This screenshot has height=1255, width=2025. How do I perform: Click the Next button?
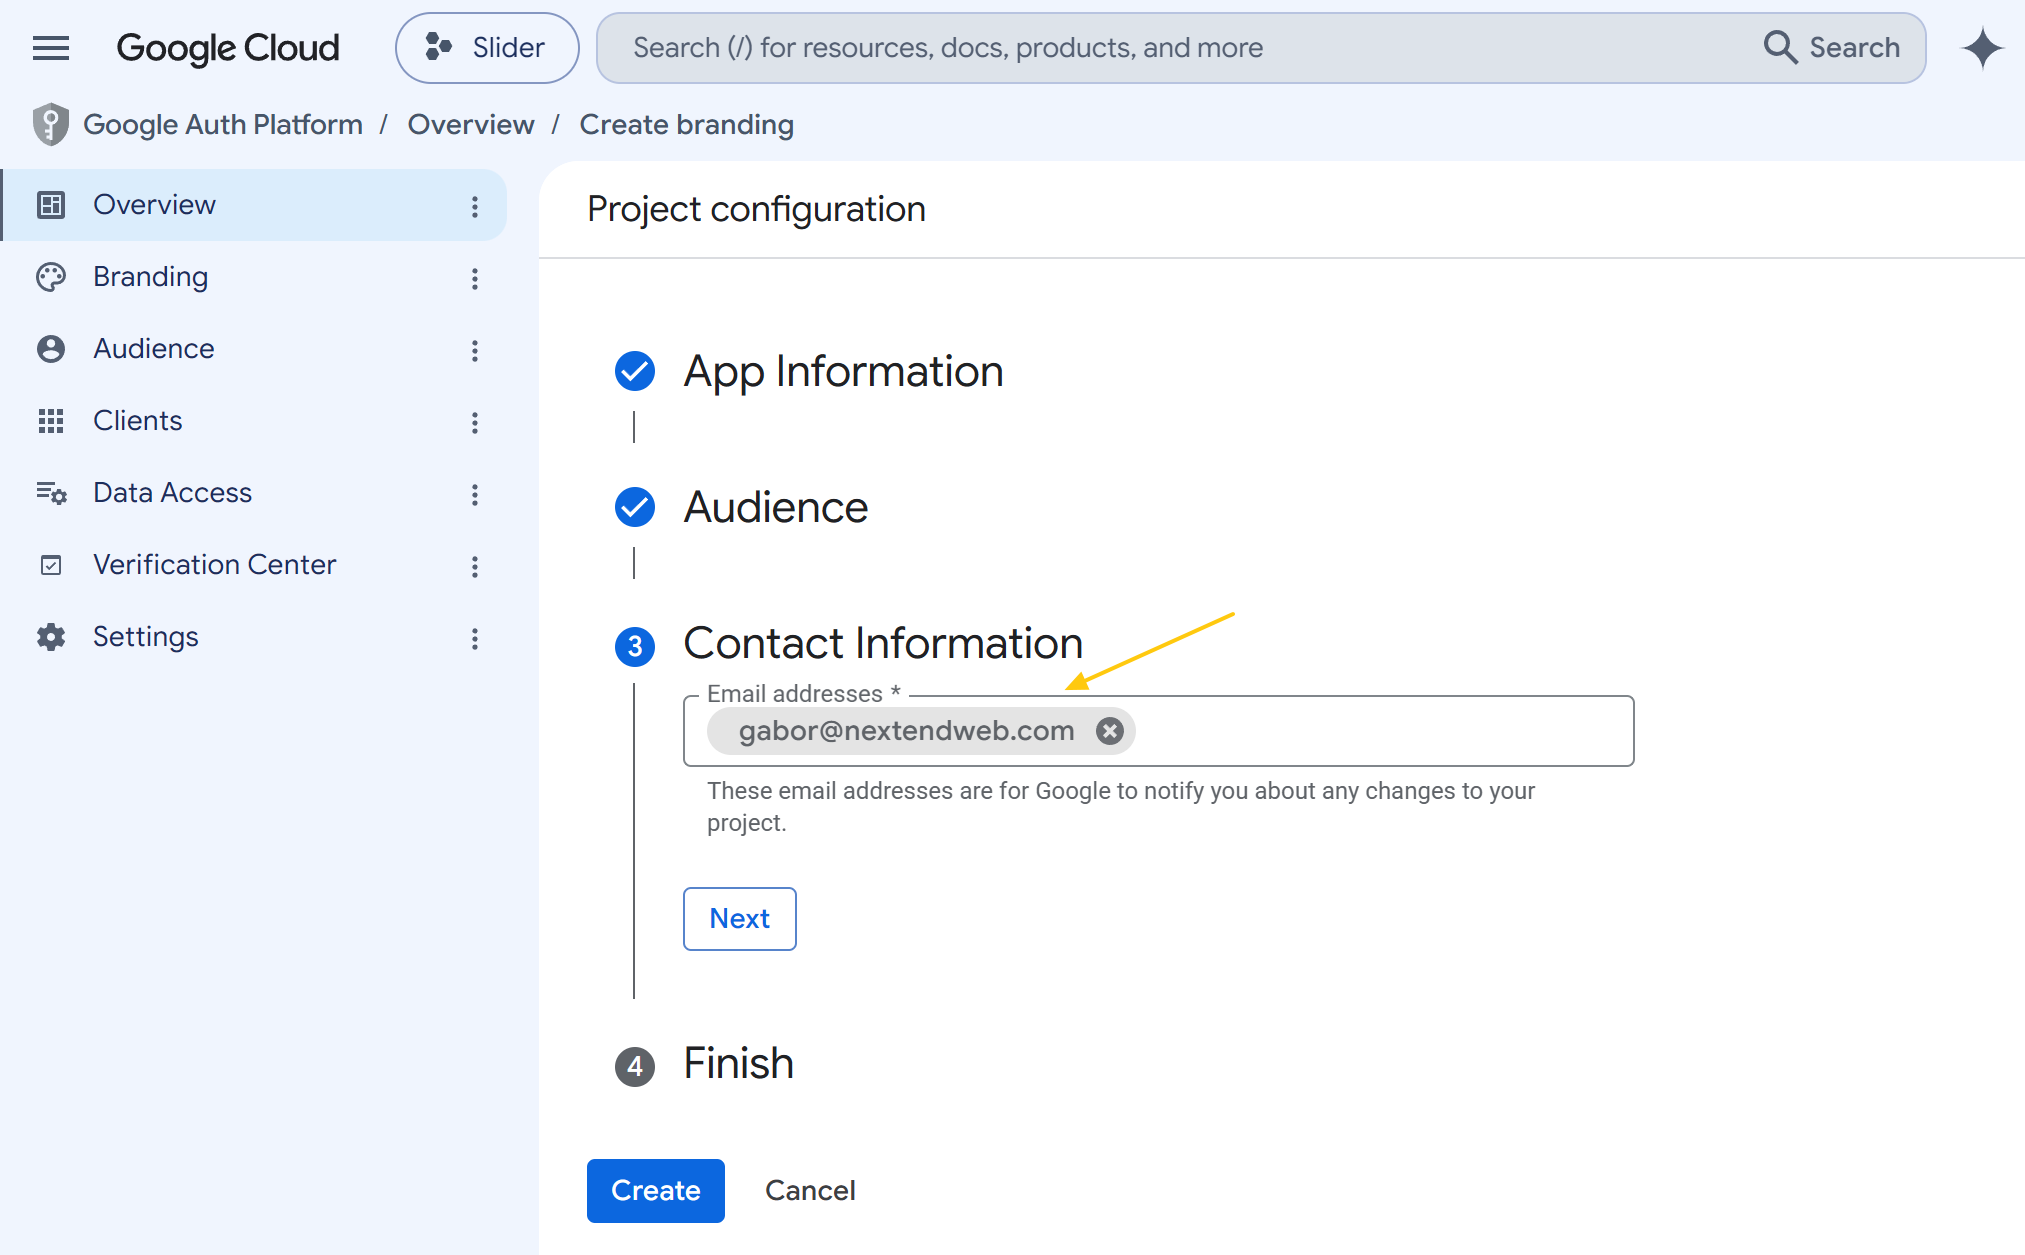pos(740,919)
